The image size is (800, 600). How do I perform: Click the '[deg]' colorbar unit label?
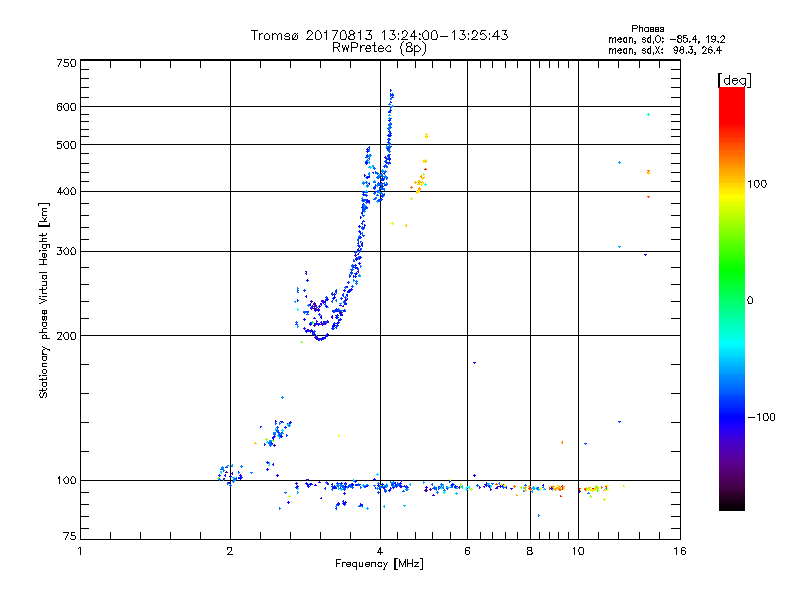pyautogui.click(x=734, y=80)
